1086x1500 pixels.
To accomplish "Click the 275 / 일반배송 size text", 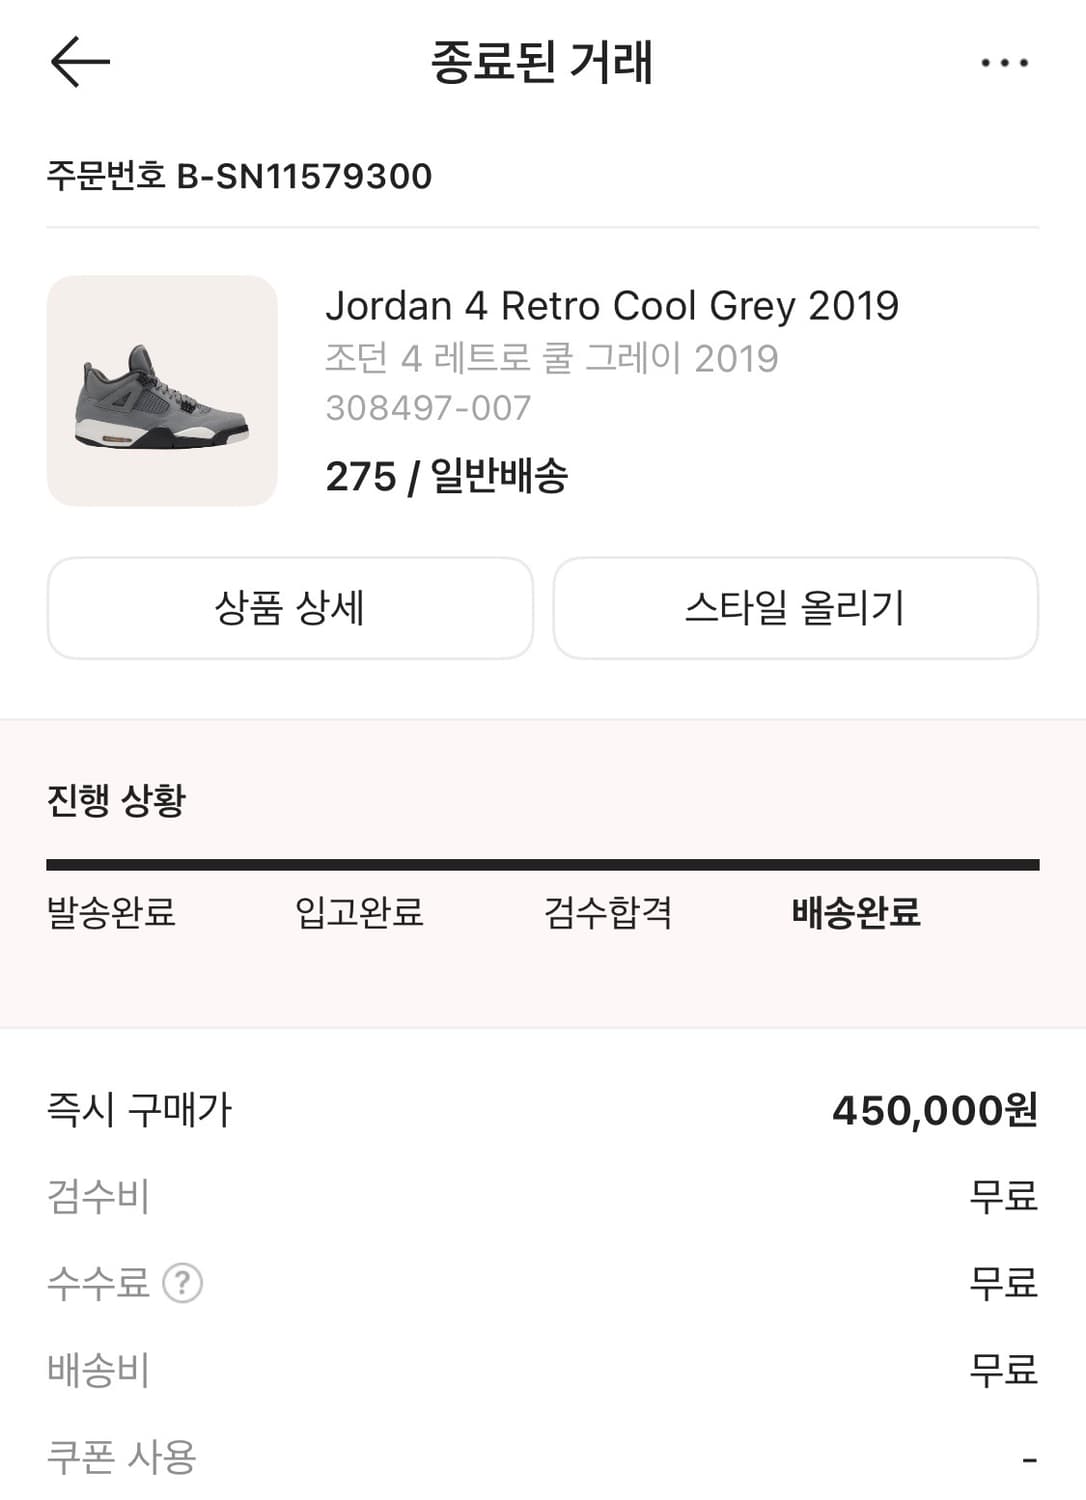I will click(x=446, y=476).
